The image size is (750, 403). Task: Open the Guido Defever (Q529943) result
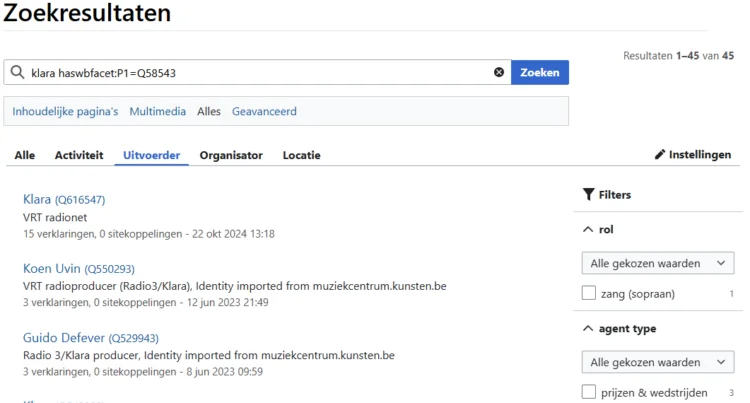(x=91, y=338)
